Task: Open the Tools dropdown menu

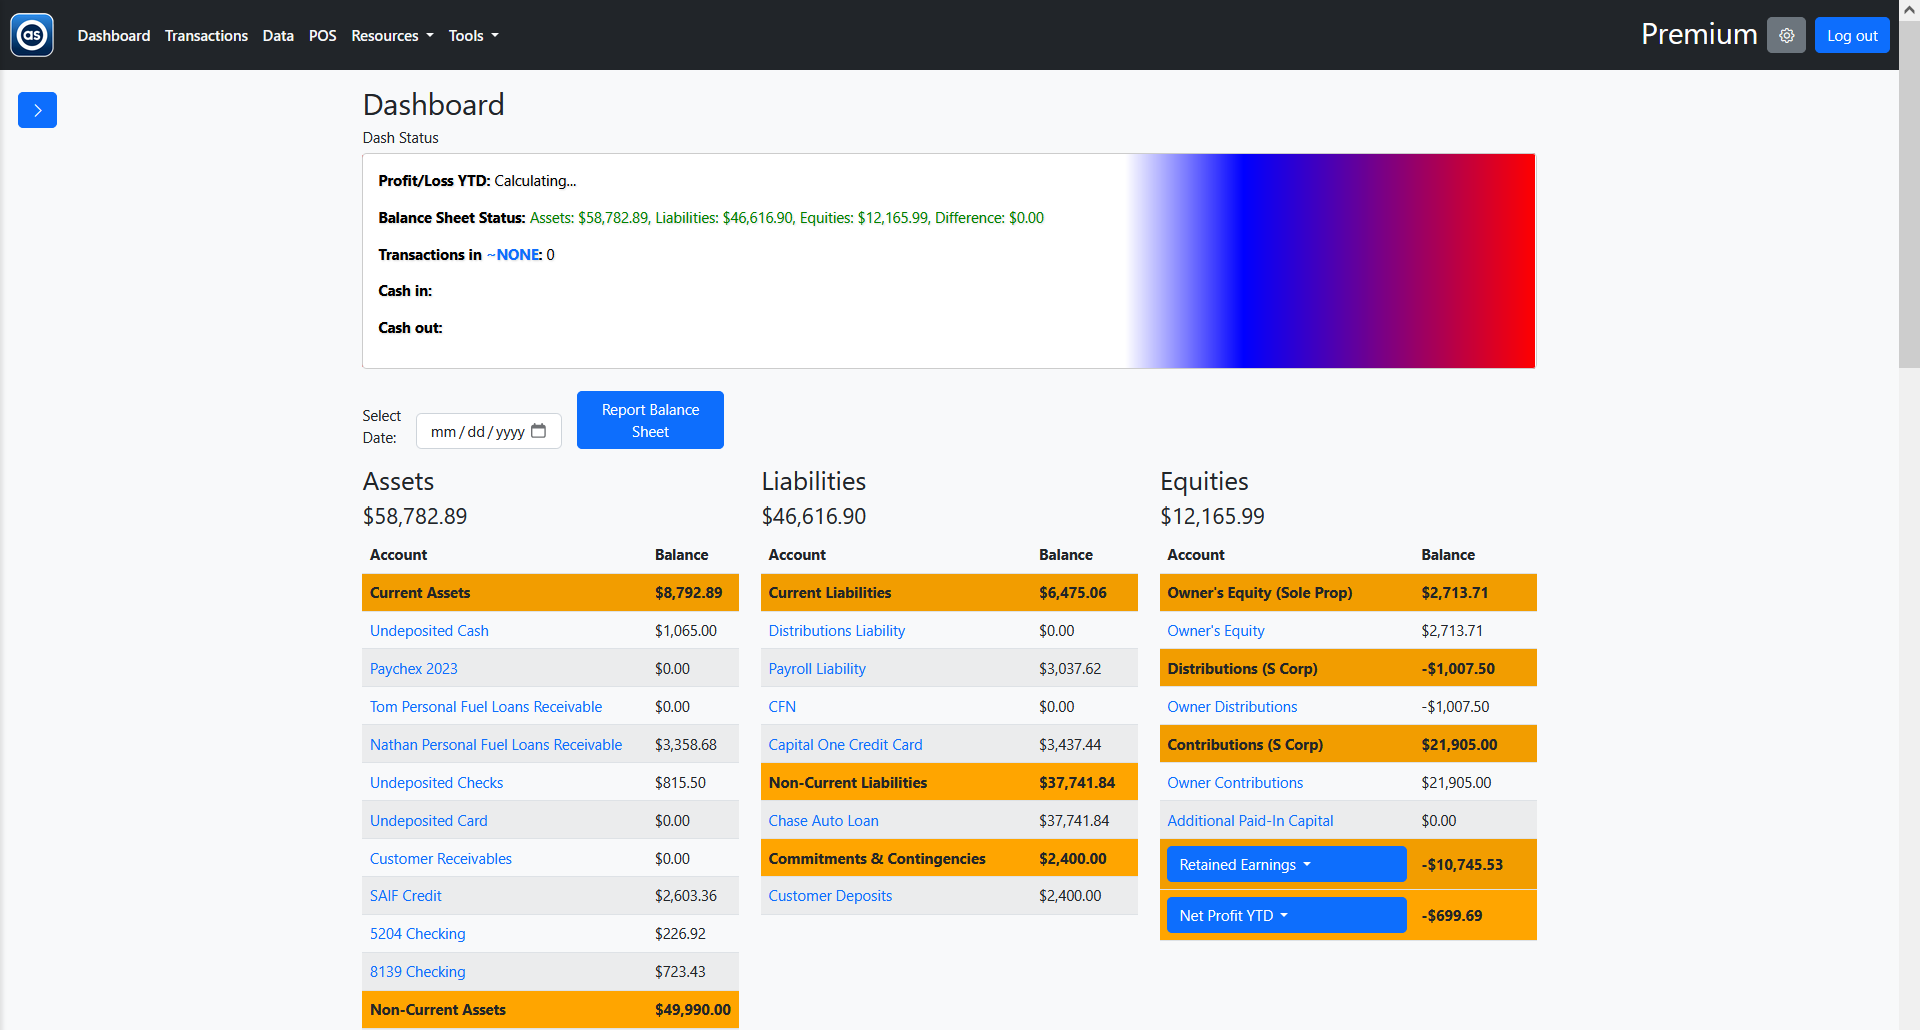Action: pyautogui.click(x=472, y=35)
